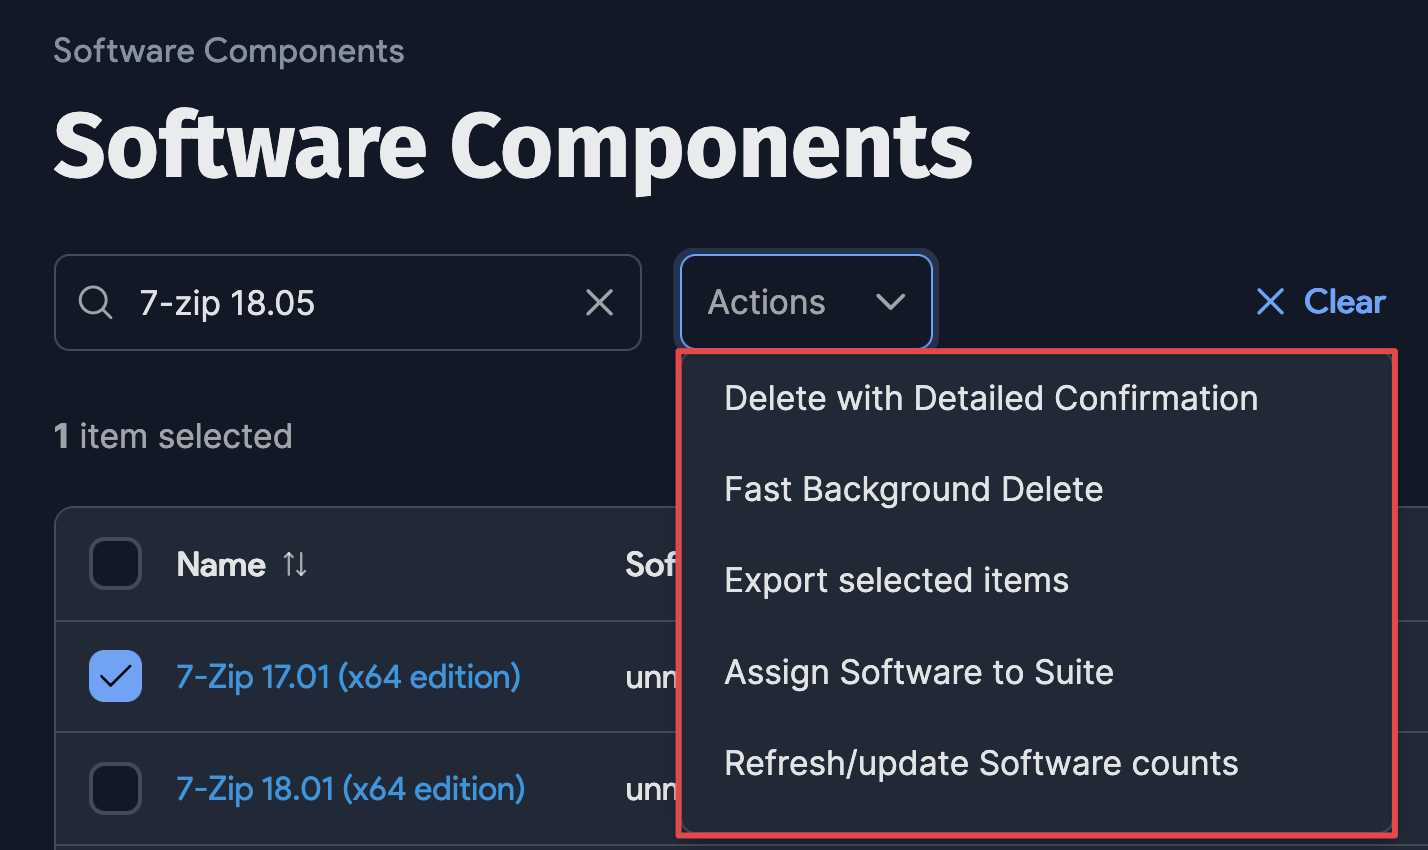Click the search field containing 7-zip 18.05
1428x850 pixels.
[347, 302]
